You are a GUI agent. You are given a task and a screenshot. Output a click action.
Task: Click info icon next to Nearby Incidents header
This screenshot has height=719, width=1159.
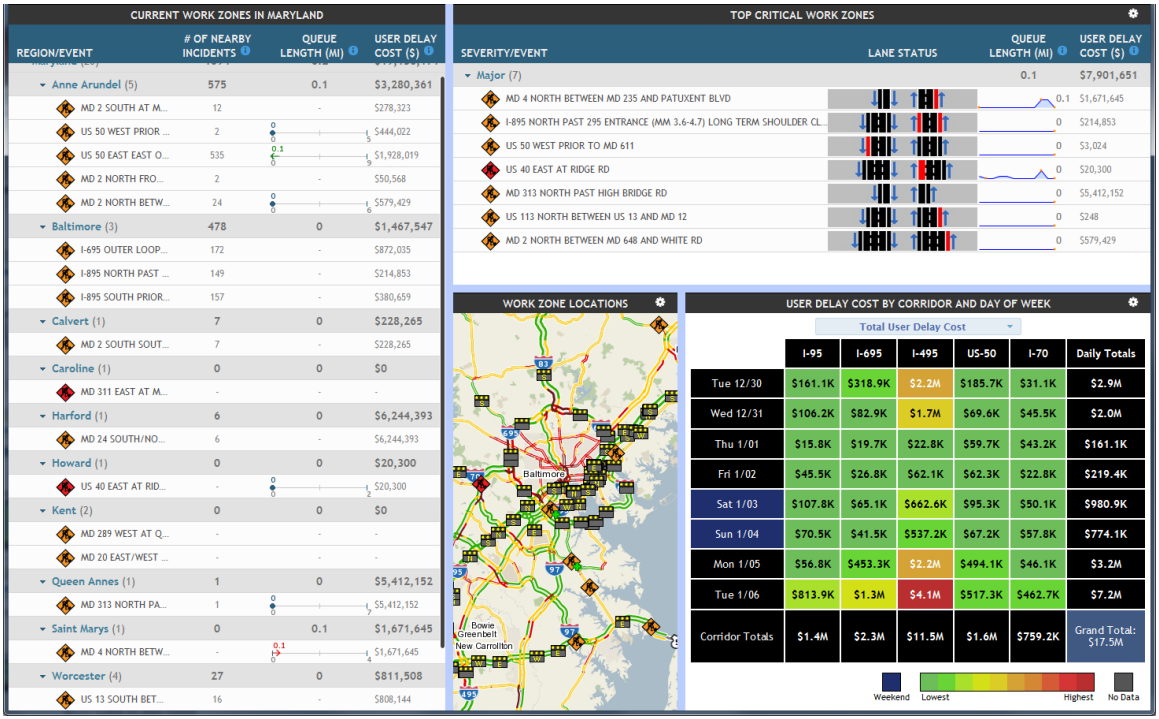pos(245,51)
